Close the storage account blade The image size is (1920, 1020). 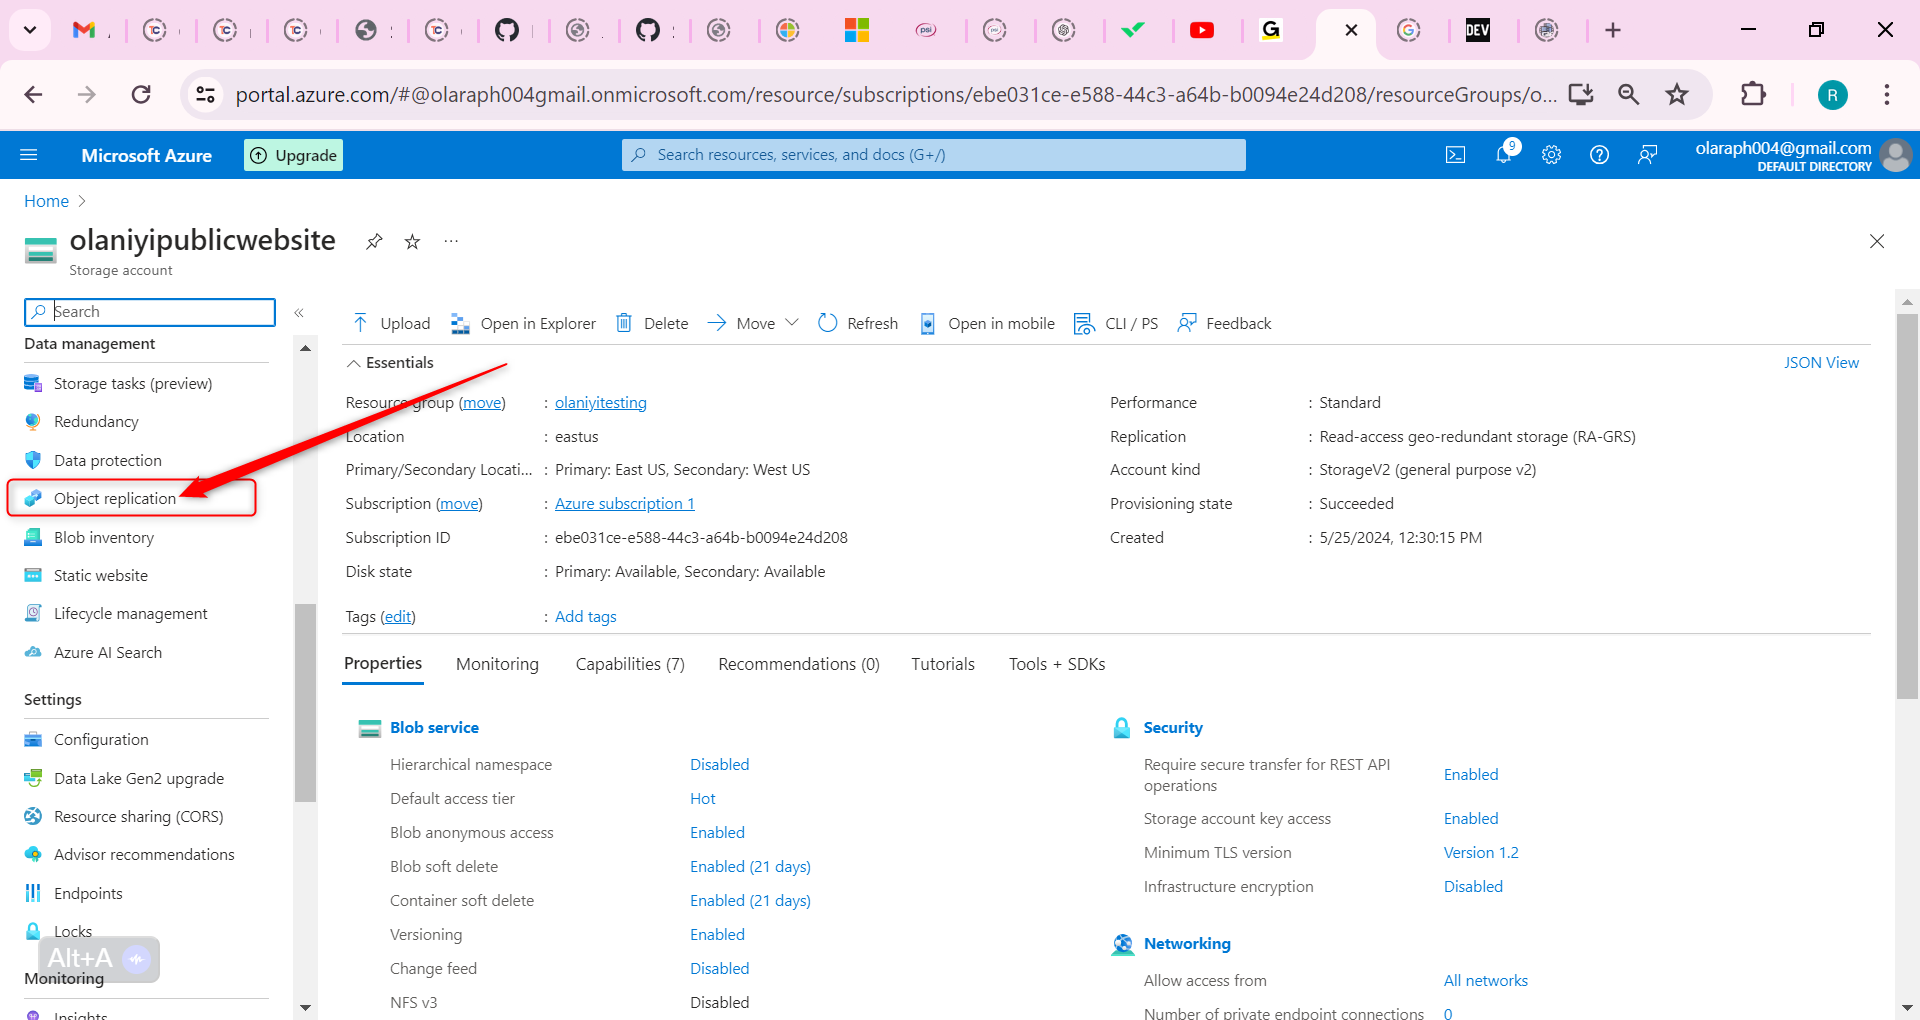(1877, 241)
